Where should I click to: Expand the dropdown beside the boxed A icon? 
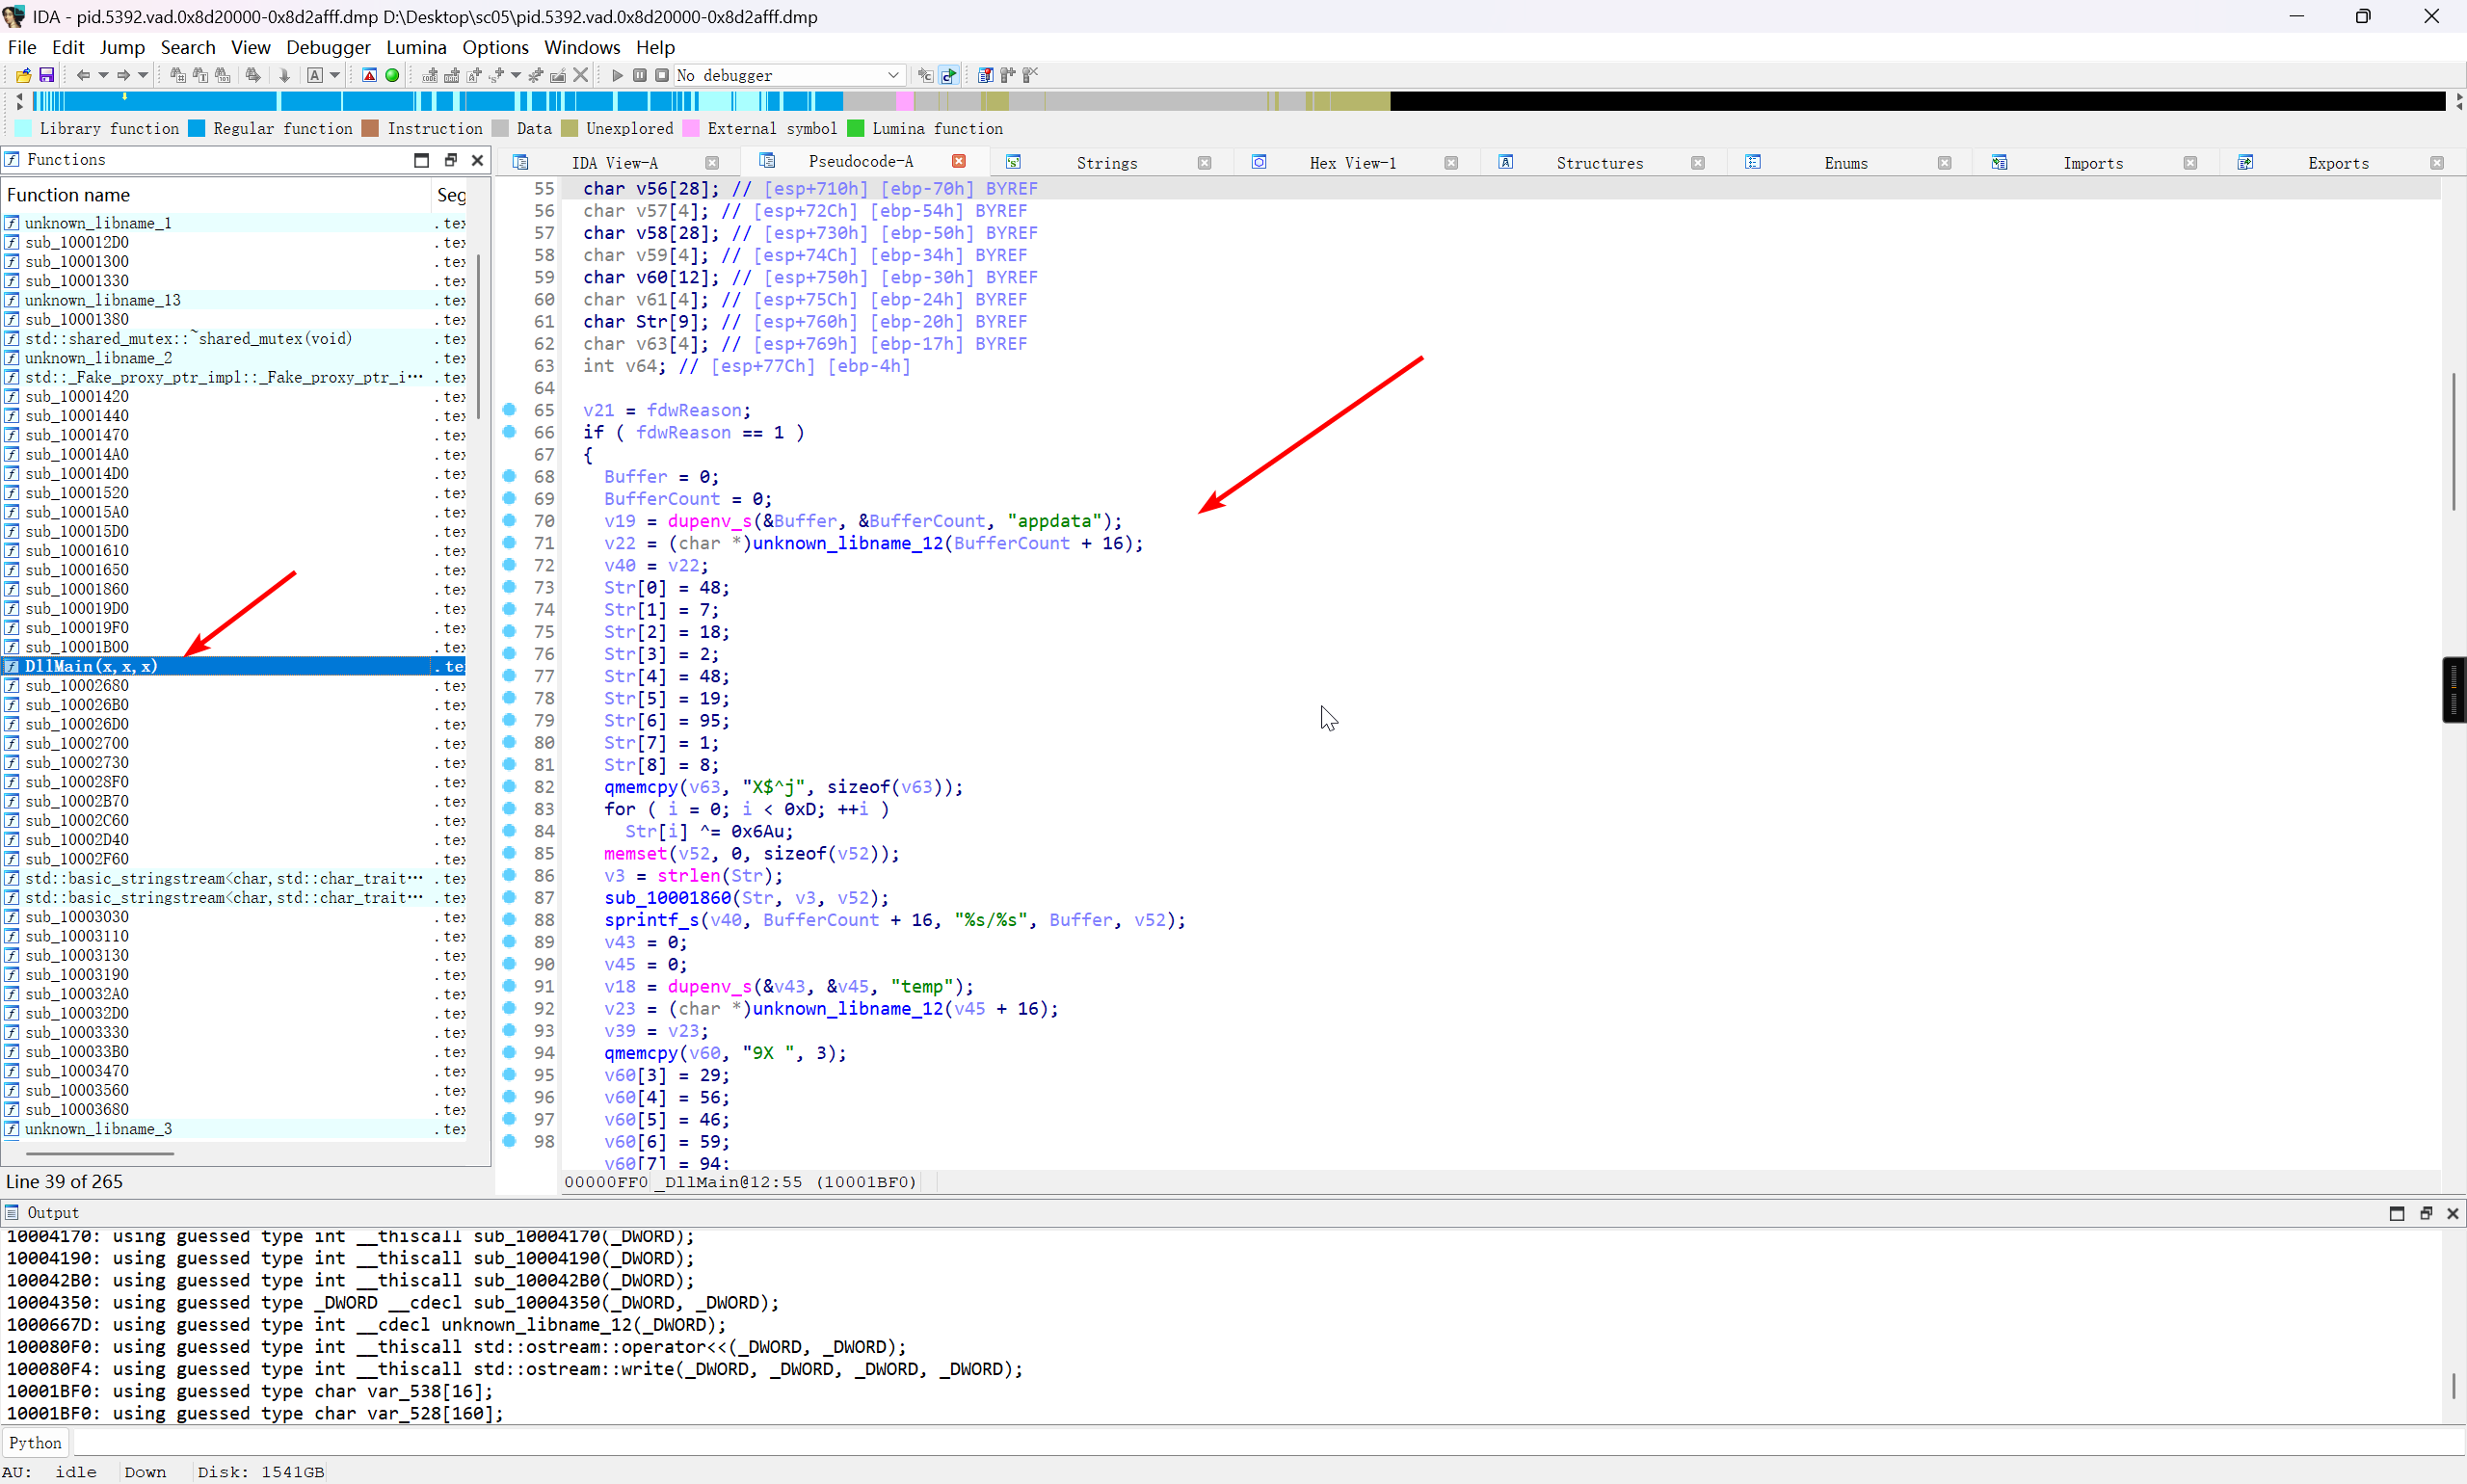tap(335, 75)
